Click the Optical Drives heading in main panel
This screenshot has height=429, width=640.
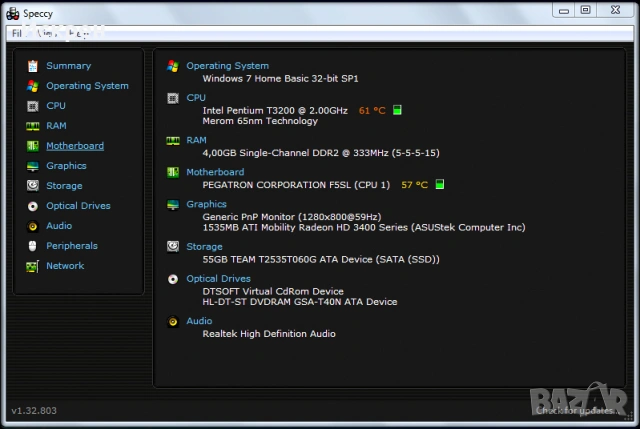click(219, 278)
